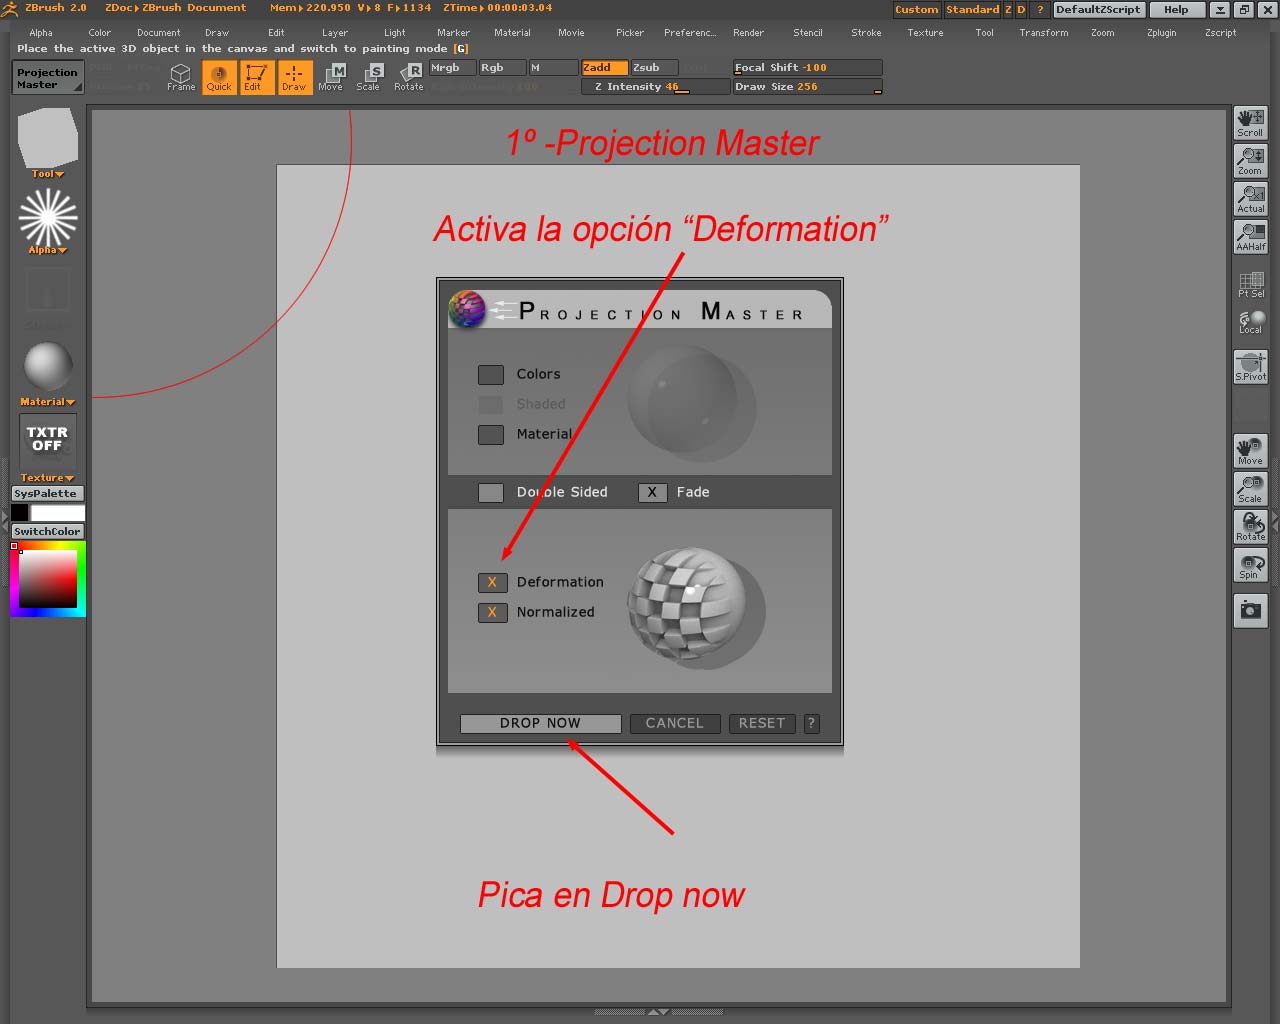Screen dimensions: 1280x1024
Task: Toggle the Edit mode button
Action: pos(256,77)
